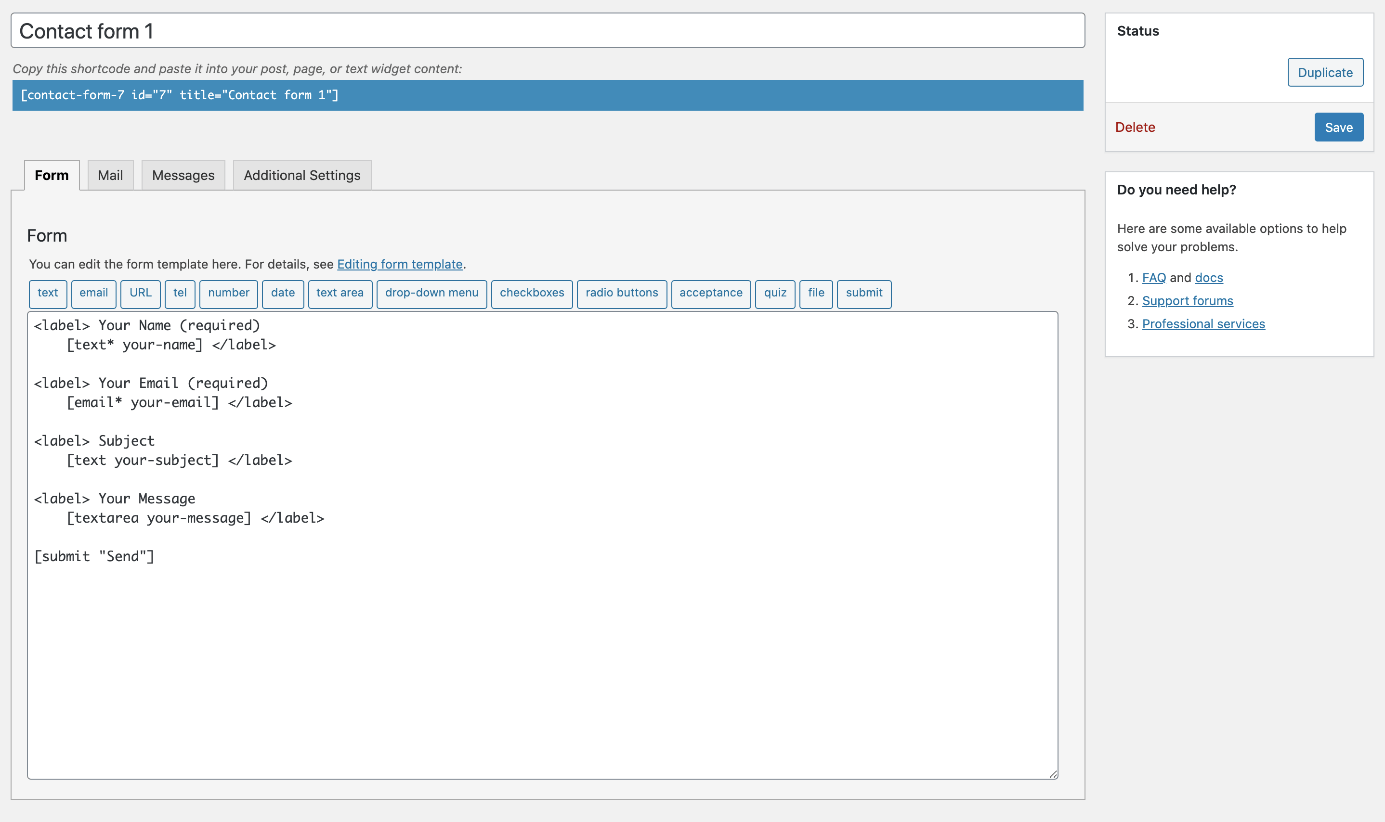Insert a drop-down menu tag
This screenshot has width=1385, height=822.
pos(432,293)
